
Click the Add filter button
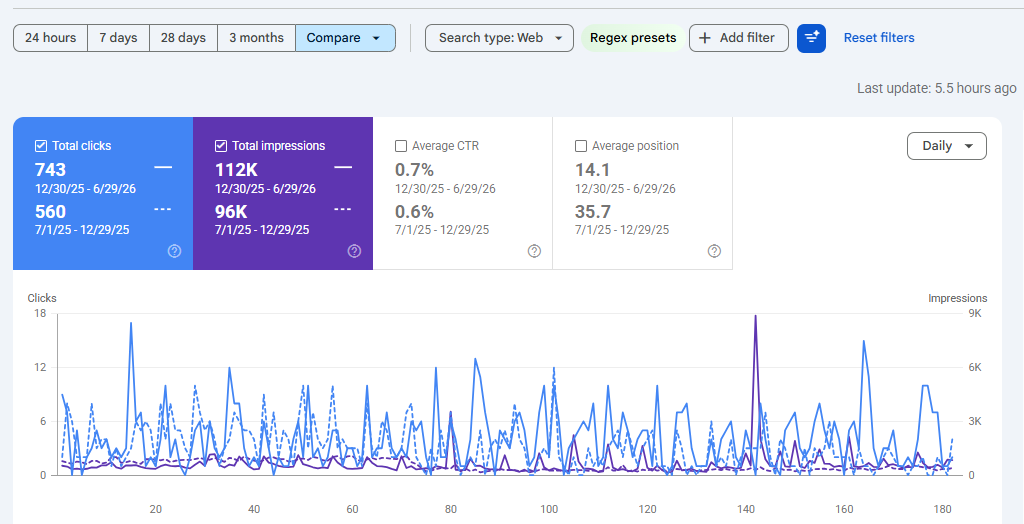coord(739,38)
